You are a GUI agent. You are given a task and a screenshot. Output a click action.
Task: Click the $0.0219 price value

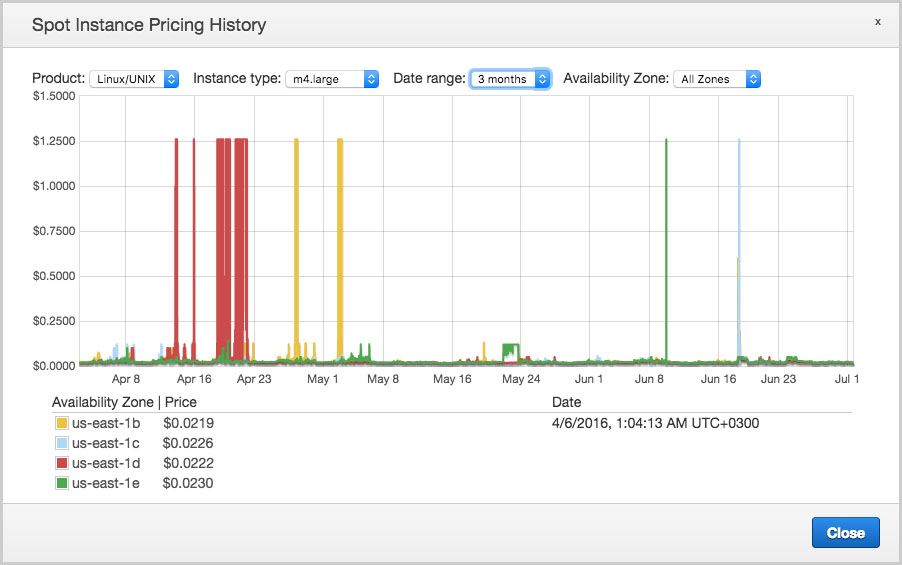(189, 423)
